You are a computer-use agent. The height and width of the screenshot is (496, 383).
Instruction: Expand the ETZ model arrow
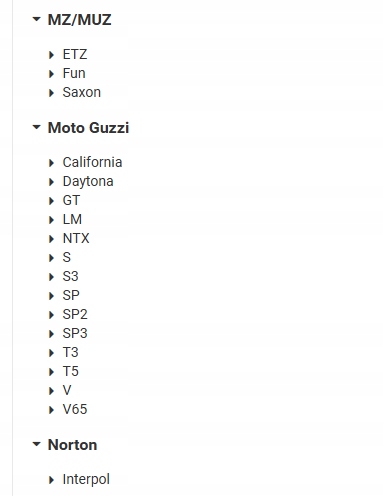(x=51, y=55)
